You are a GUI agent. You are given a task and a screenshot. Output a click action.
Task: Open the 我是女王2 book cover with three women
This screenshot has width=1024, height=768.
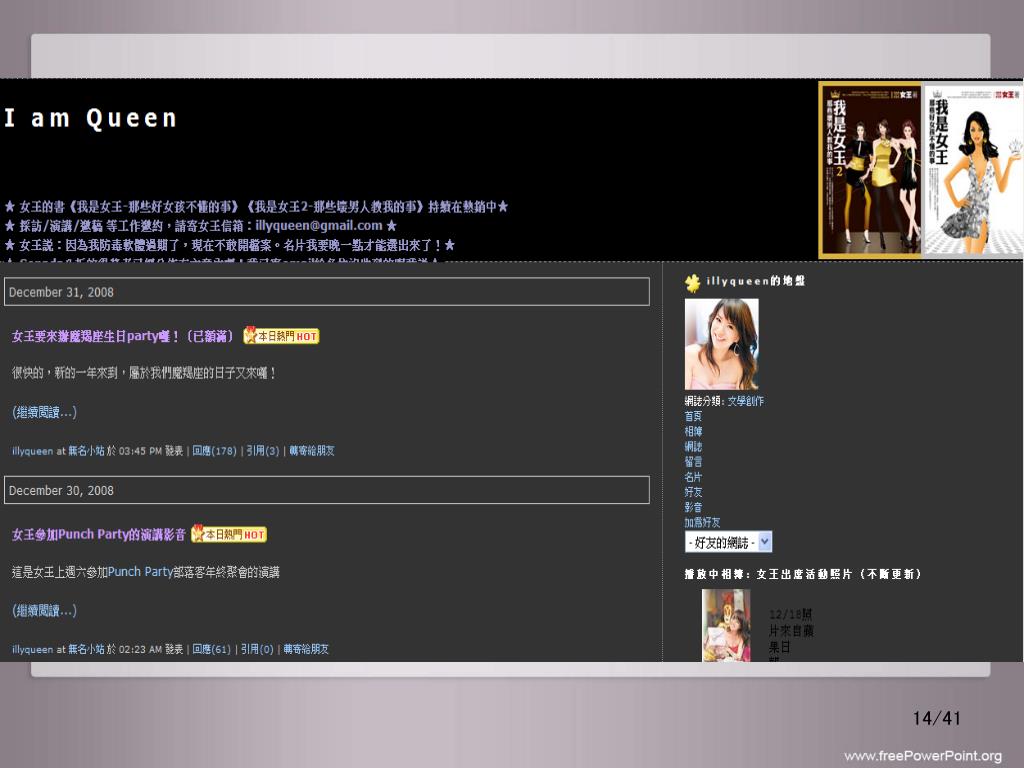click(x=870, y=170)
